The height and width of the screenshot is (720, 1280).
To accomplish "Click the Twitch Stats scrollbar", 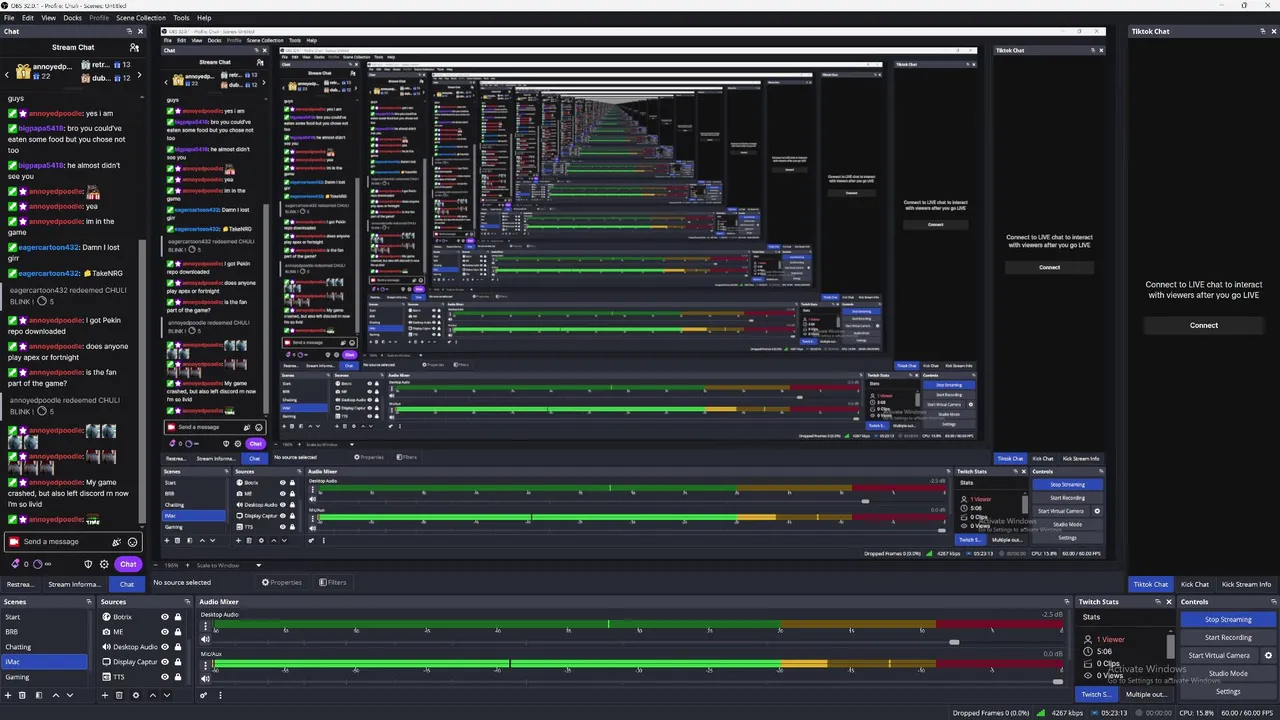I will point(1171,645).
